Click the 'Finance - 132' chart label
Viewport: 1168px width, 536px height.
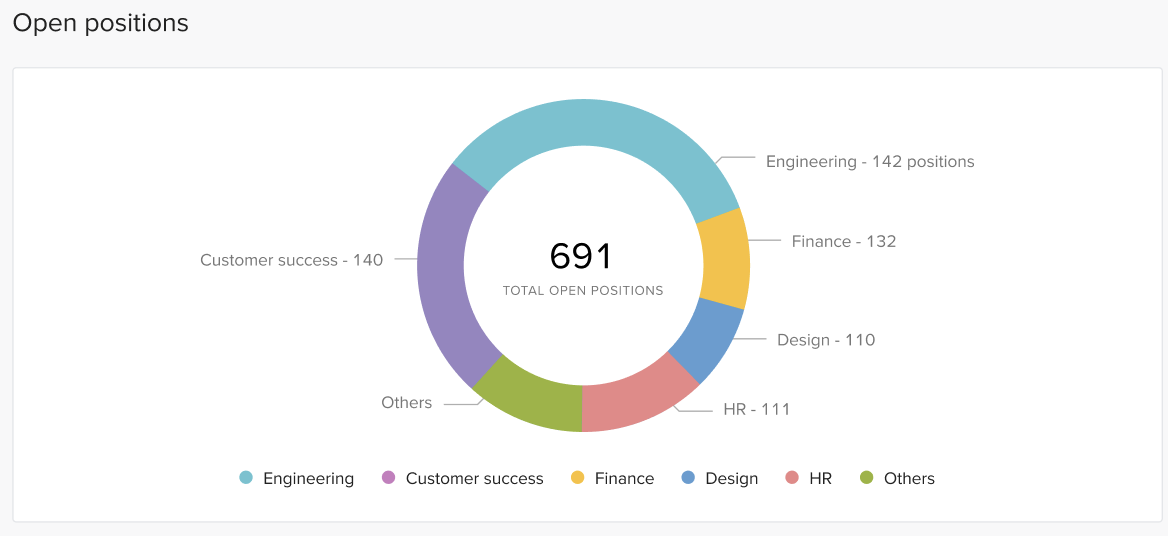pos(844,241)
